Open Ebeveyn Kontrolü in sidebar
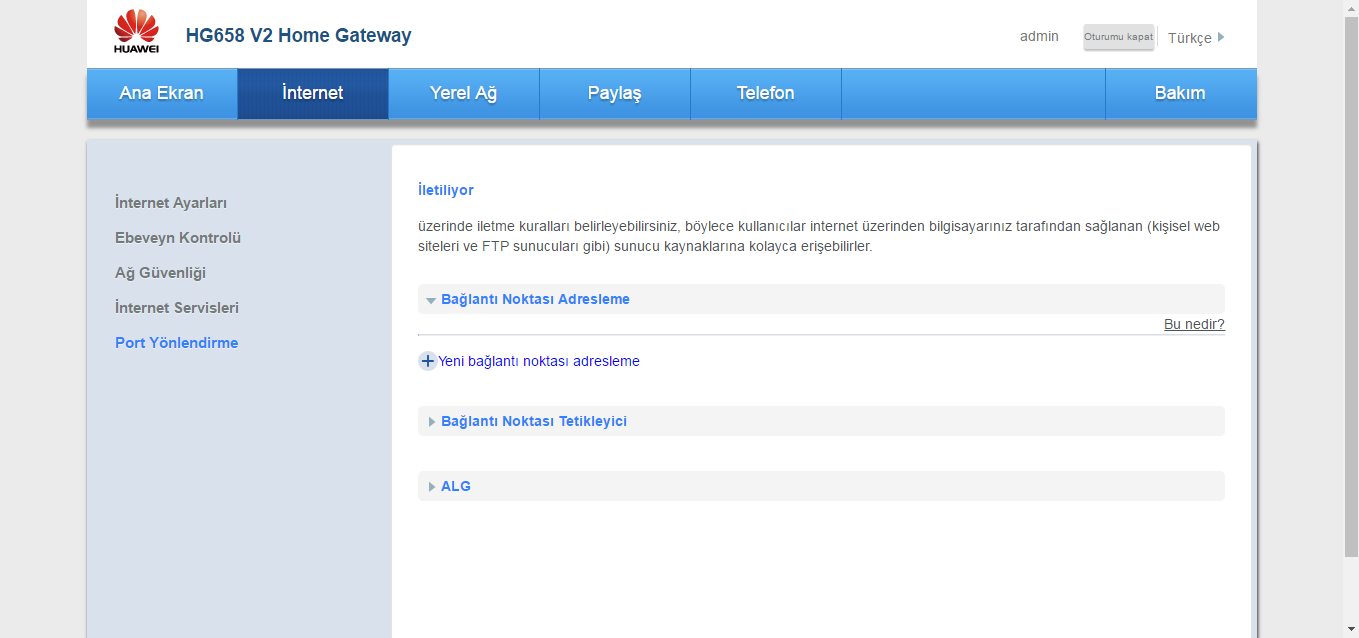The width and height of the screenshot is (1359, 638). pyautogui.click(x=178, y=238)
